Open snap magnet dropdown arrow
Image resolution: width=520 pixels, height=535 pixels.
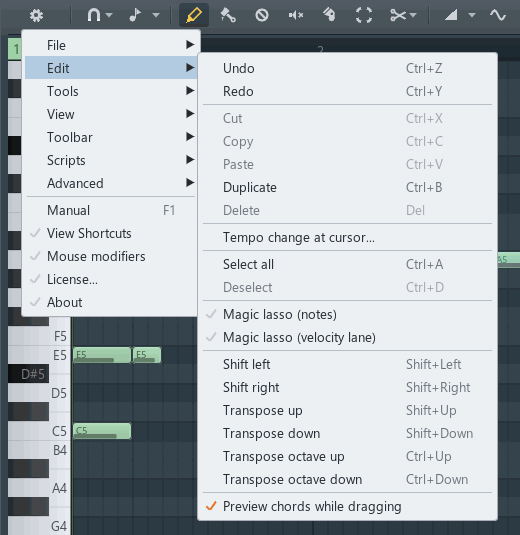[109, 15]
